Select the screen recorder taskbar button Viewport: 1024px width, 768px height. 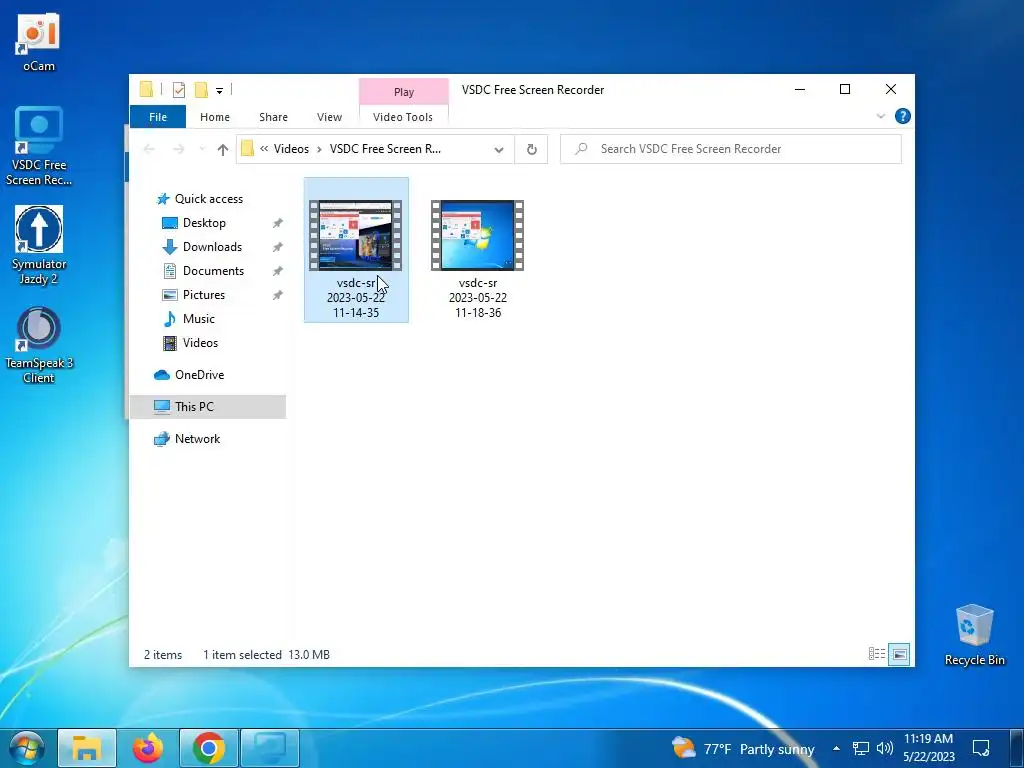pyautogui.click(x=270, y=748)
